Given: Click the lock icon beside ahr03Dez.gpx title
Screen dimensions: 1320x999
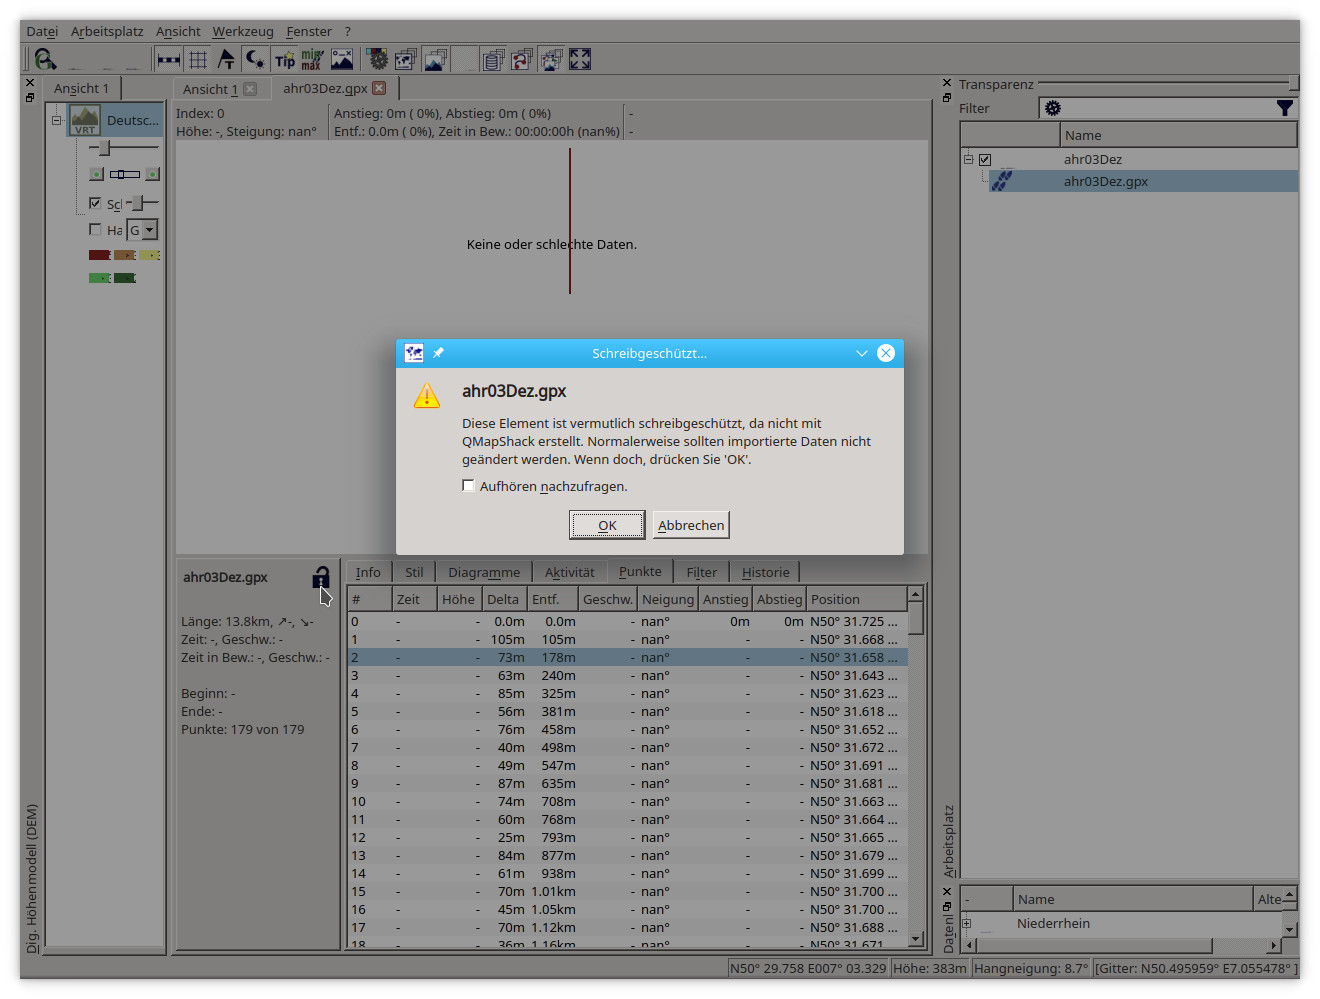Looking at the screenshot, I should click(x=321, y=577).
